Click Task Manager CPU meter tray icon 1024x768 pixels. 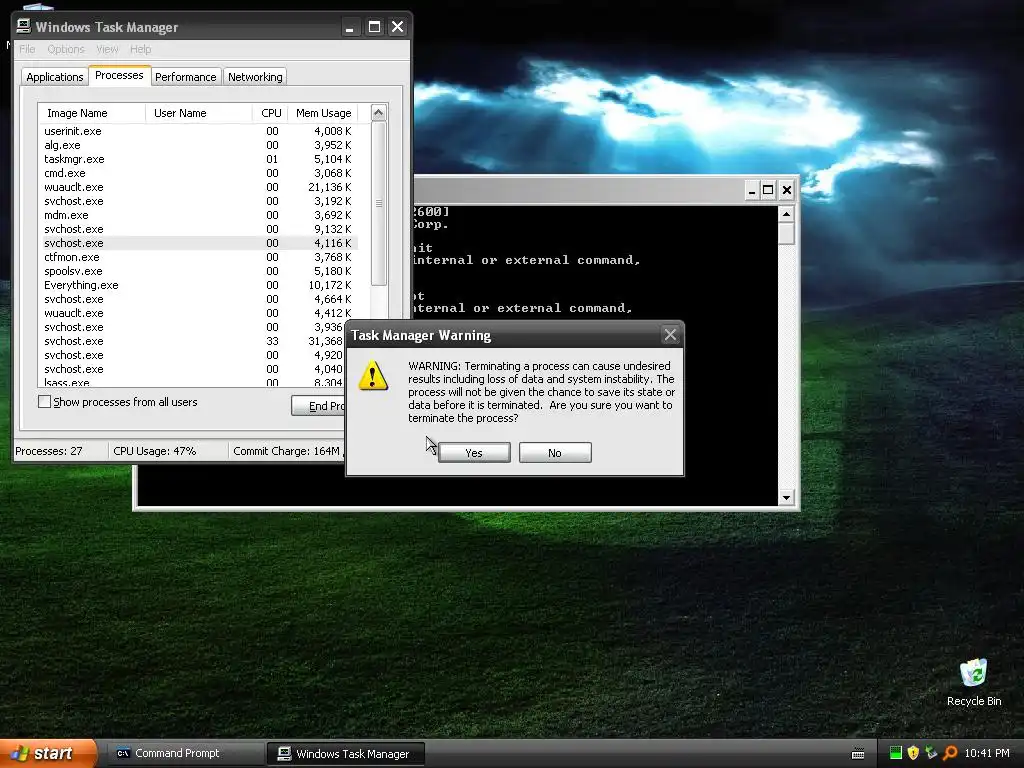tap(895, 753)
